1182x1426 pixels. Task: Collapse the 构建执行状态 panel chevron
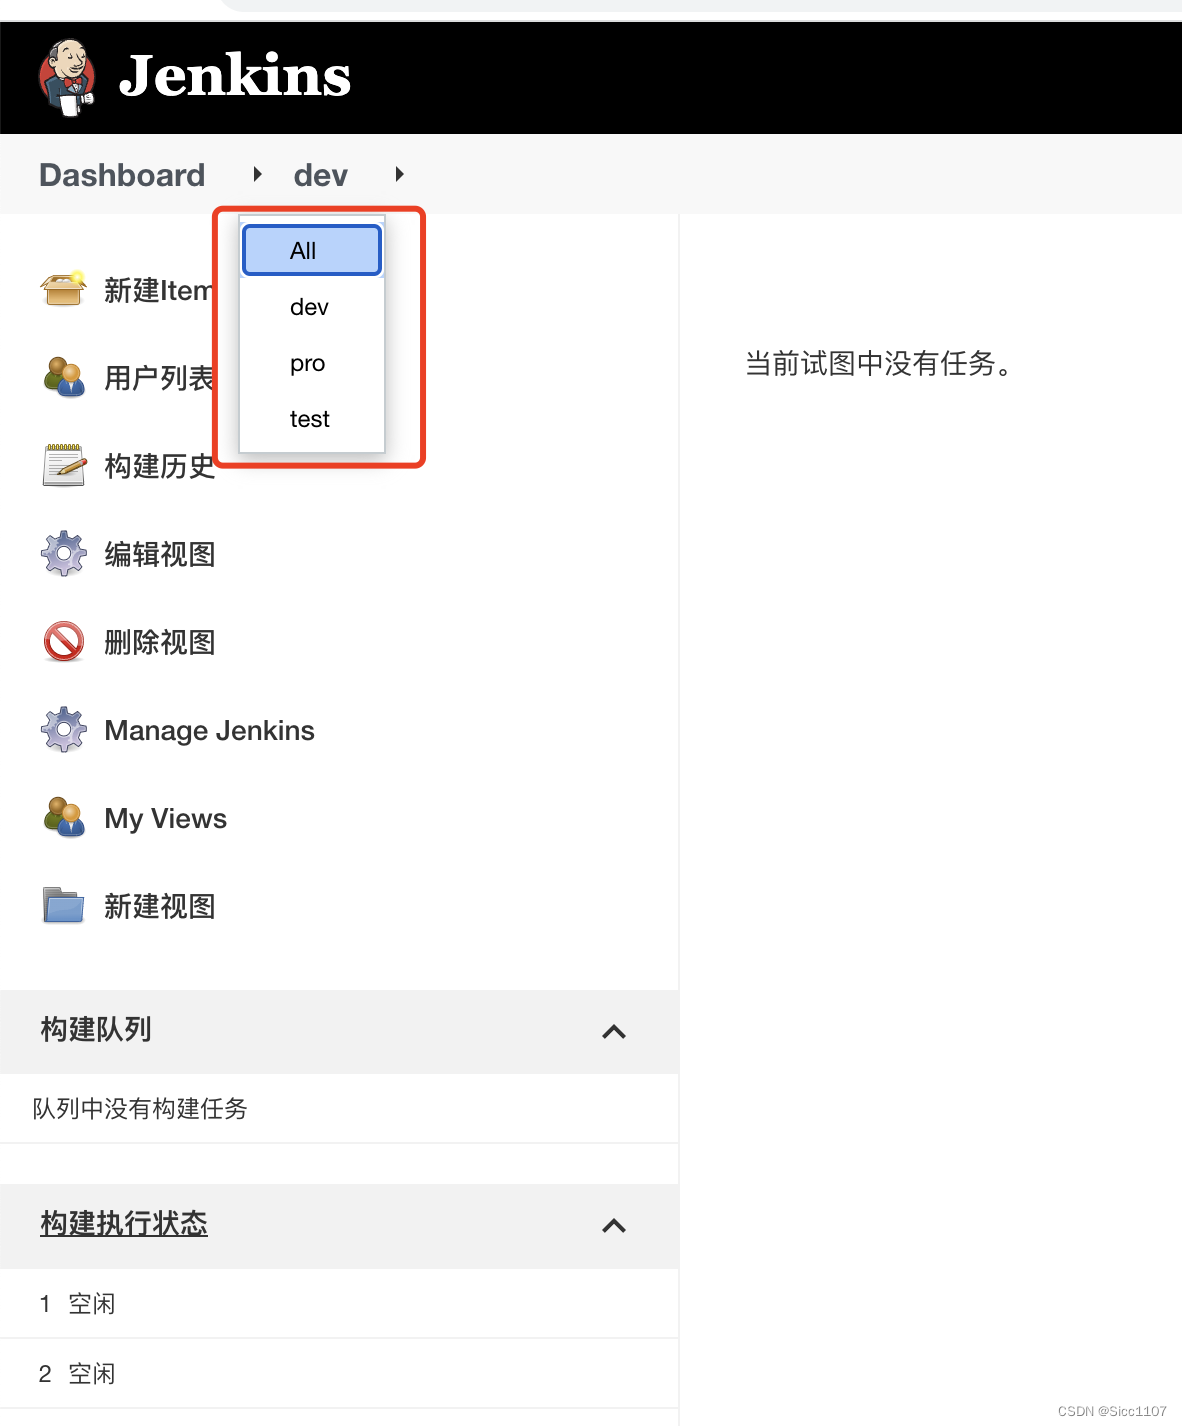click(x=614, y=1225)
